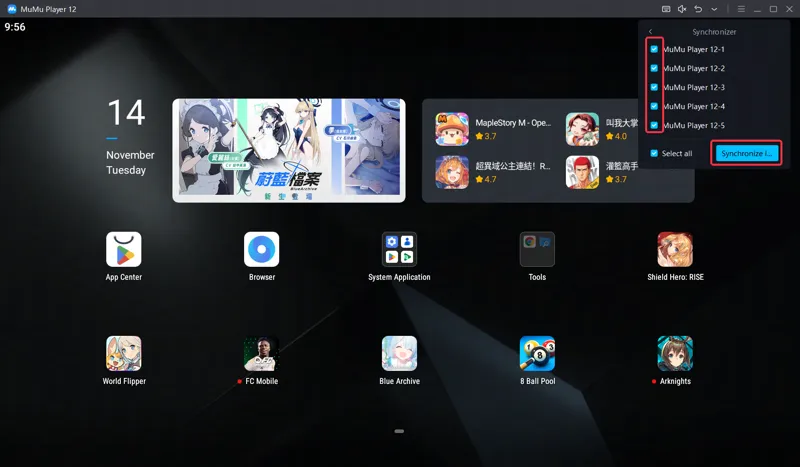
Task: Toggle the mute speaker icon in title bar
Action: coord(682,9)
